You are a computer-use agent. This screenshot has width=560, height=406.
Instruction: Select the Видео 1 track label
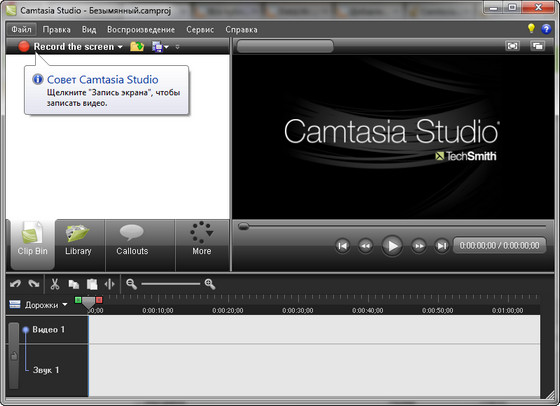point(49,330)
